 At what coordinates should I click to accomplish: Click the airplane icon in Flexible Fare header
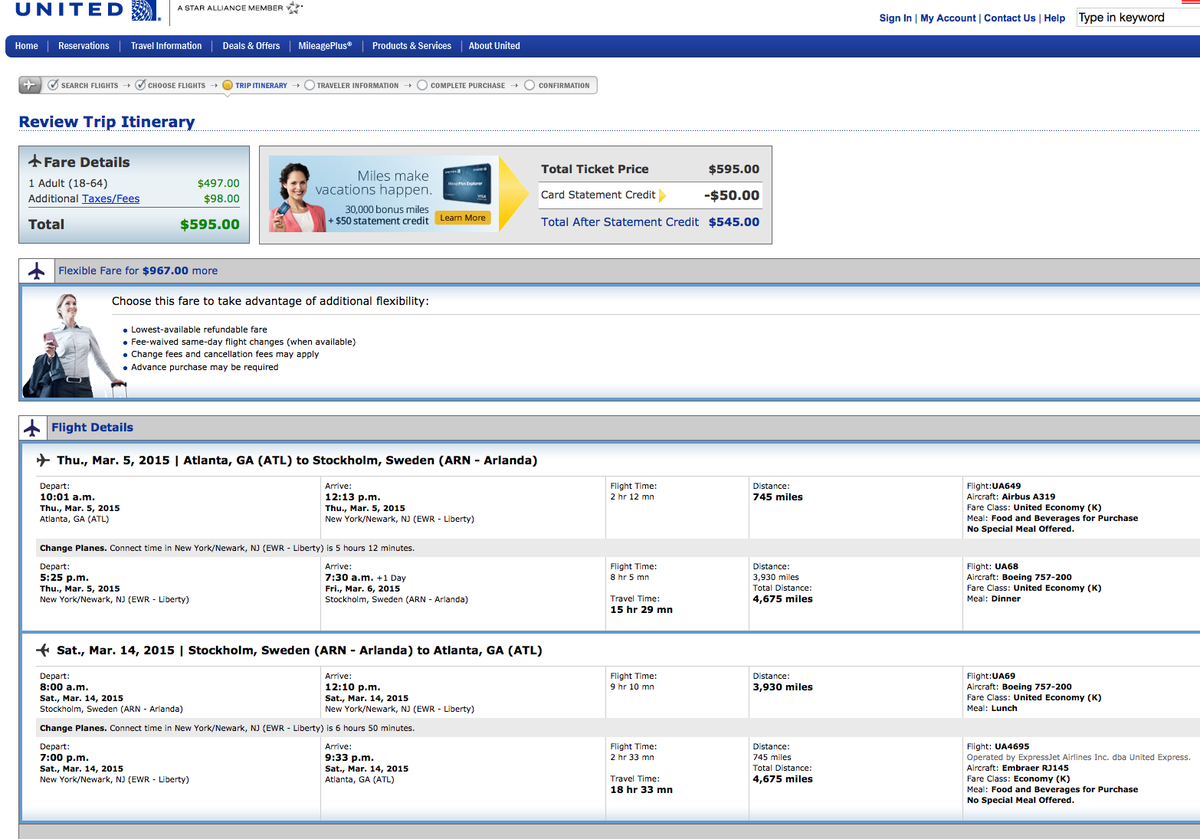pyautogui.click(x=37, y=270)
